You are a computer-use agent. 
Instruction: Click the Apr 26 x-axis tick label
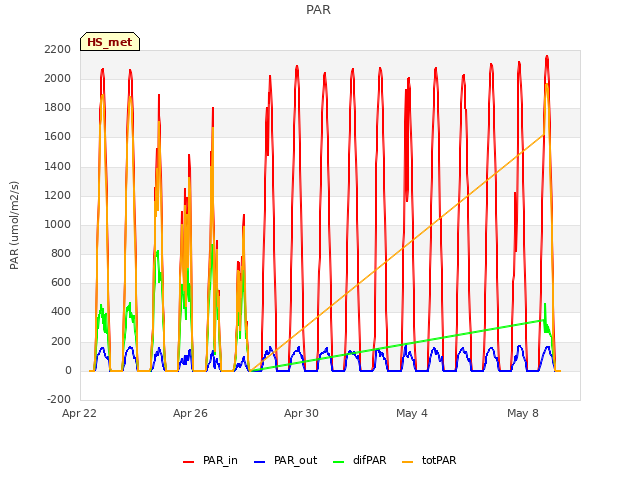[191, 413]
